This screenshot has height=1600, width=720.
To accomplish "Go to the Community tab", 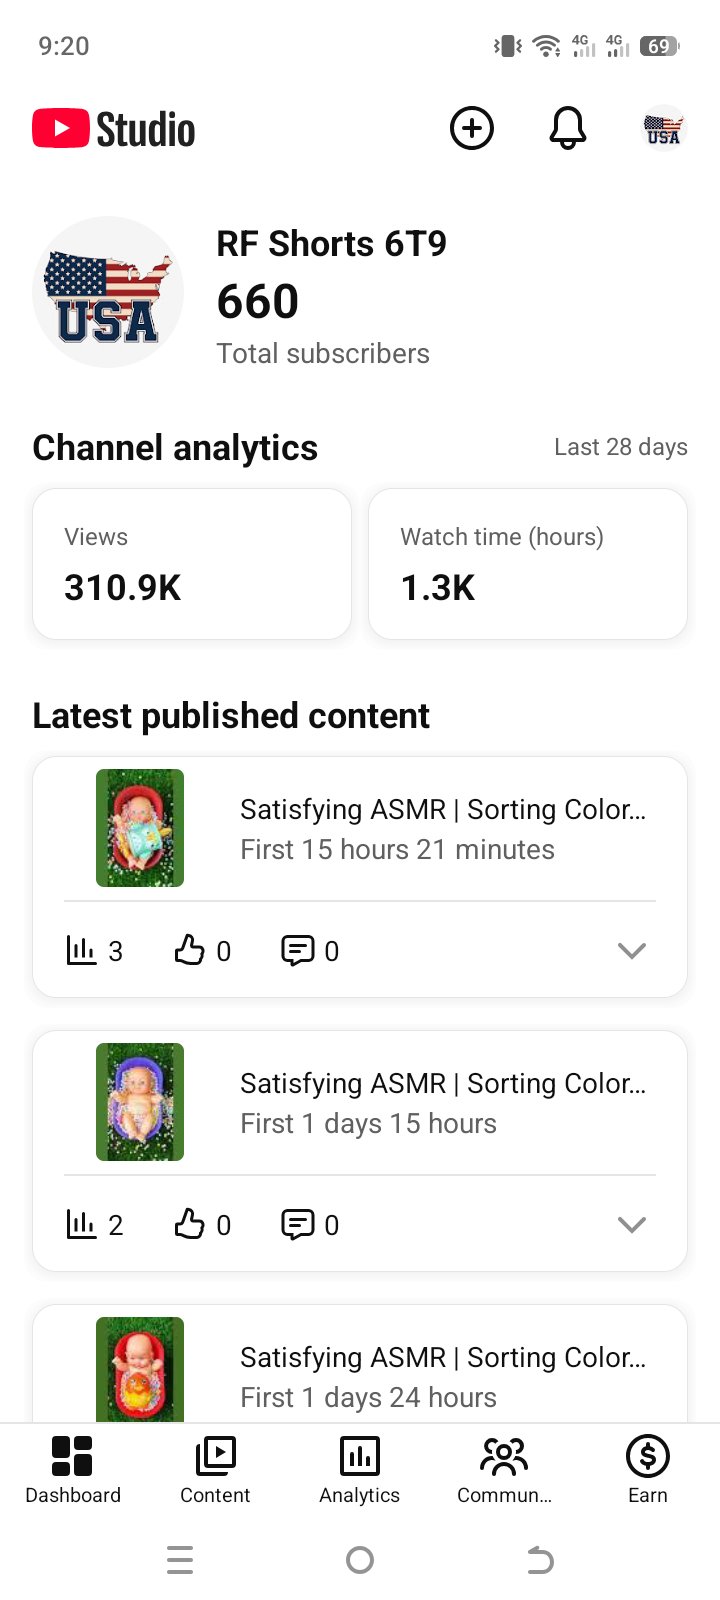I will coord(504,1469).
